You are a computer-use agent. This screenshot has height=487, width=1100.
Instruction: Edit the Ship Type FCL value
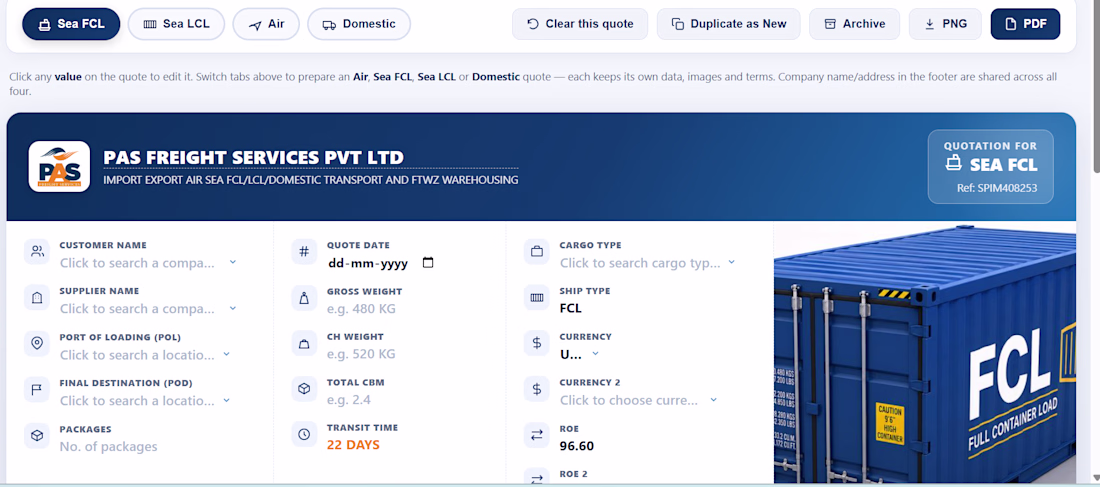pyautogui.click(x=570, y=308)
